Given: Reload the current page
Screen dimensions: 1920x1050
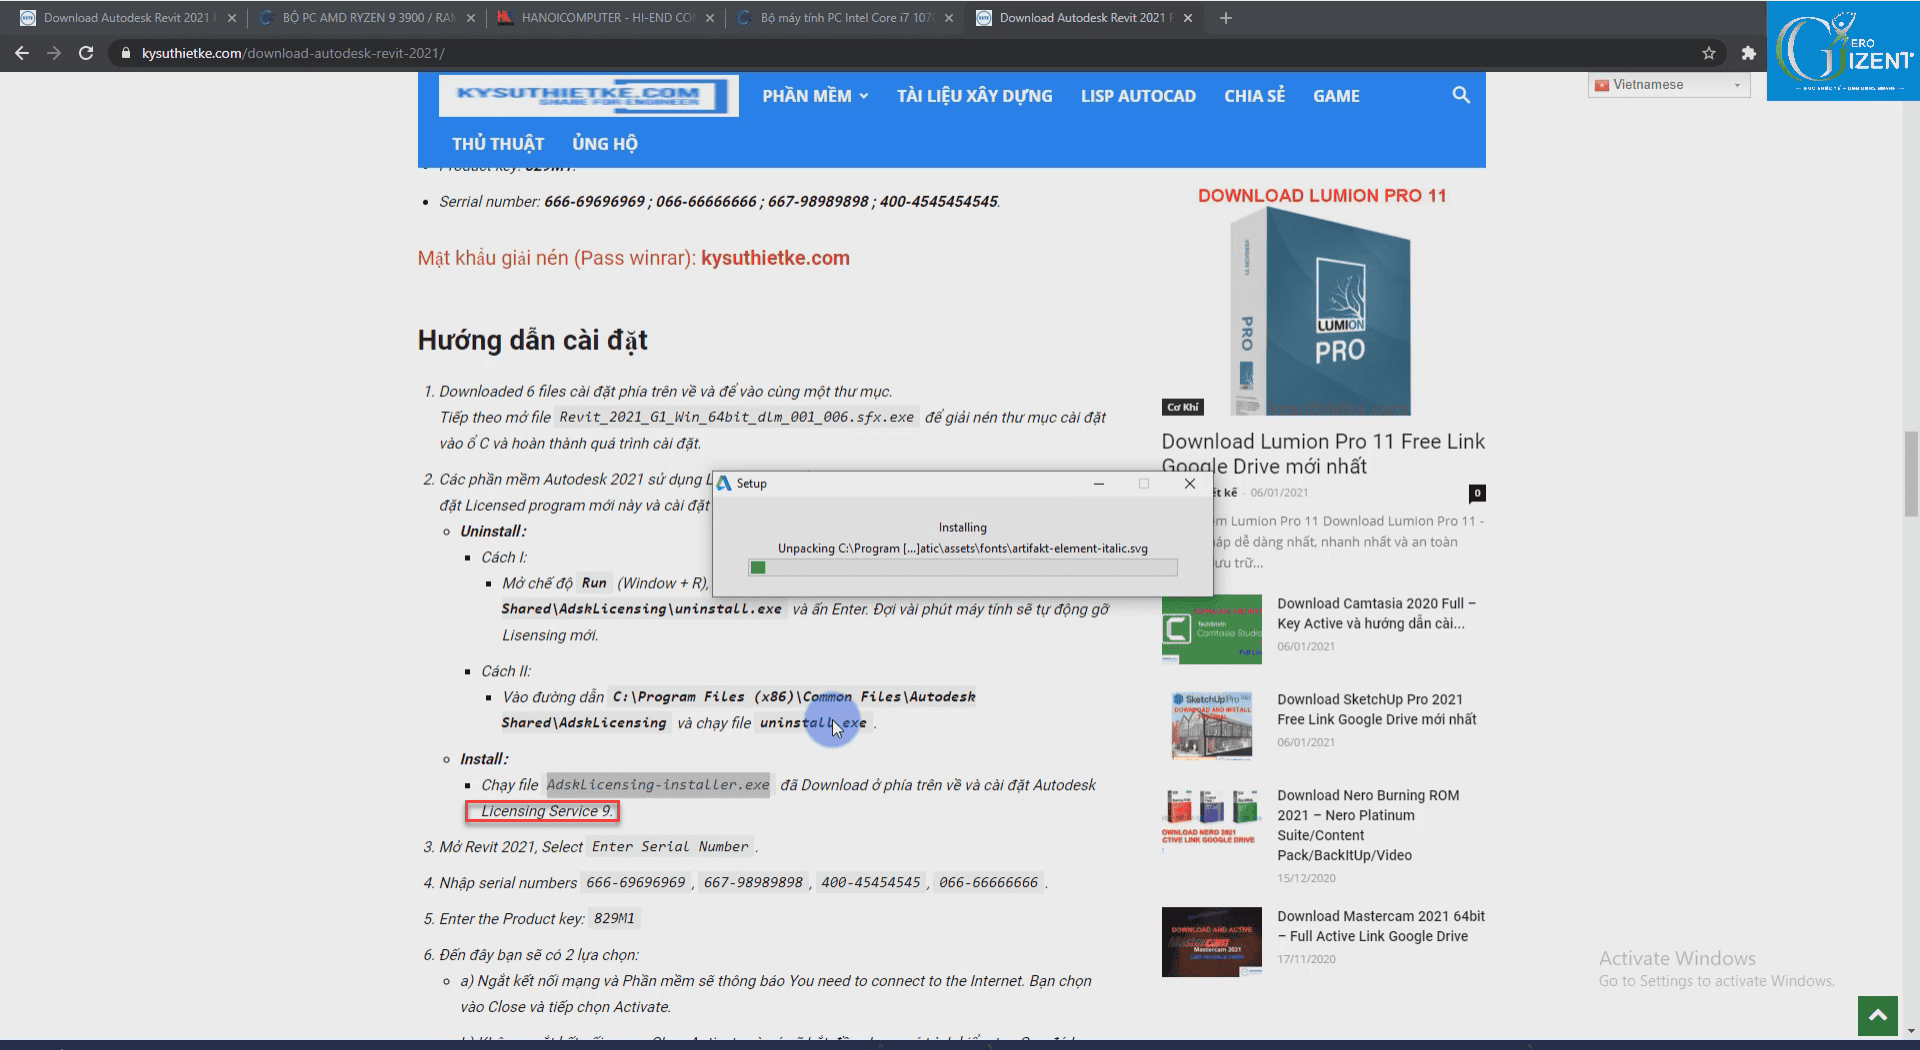Looking at the screenshot, I should [x=86, y=53].
